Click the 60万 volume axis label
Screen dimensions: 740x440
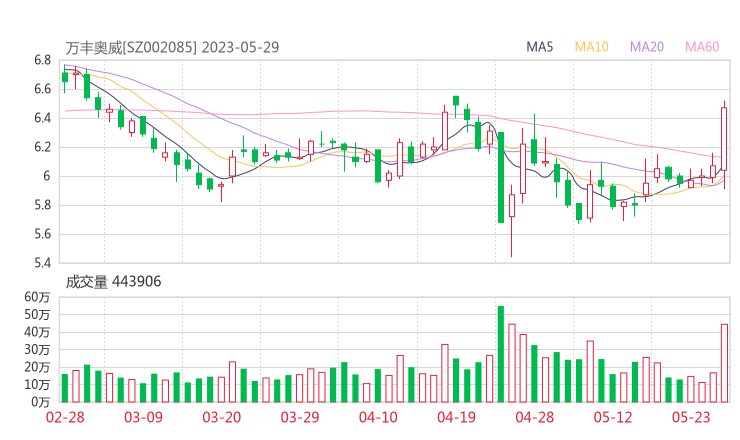click(37, 297)
